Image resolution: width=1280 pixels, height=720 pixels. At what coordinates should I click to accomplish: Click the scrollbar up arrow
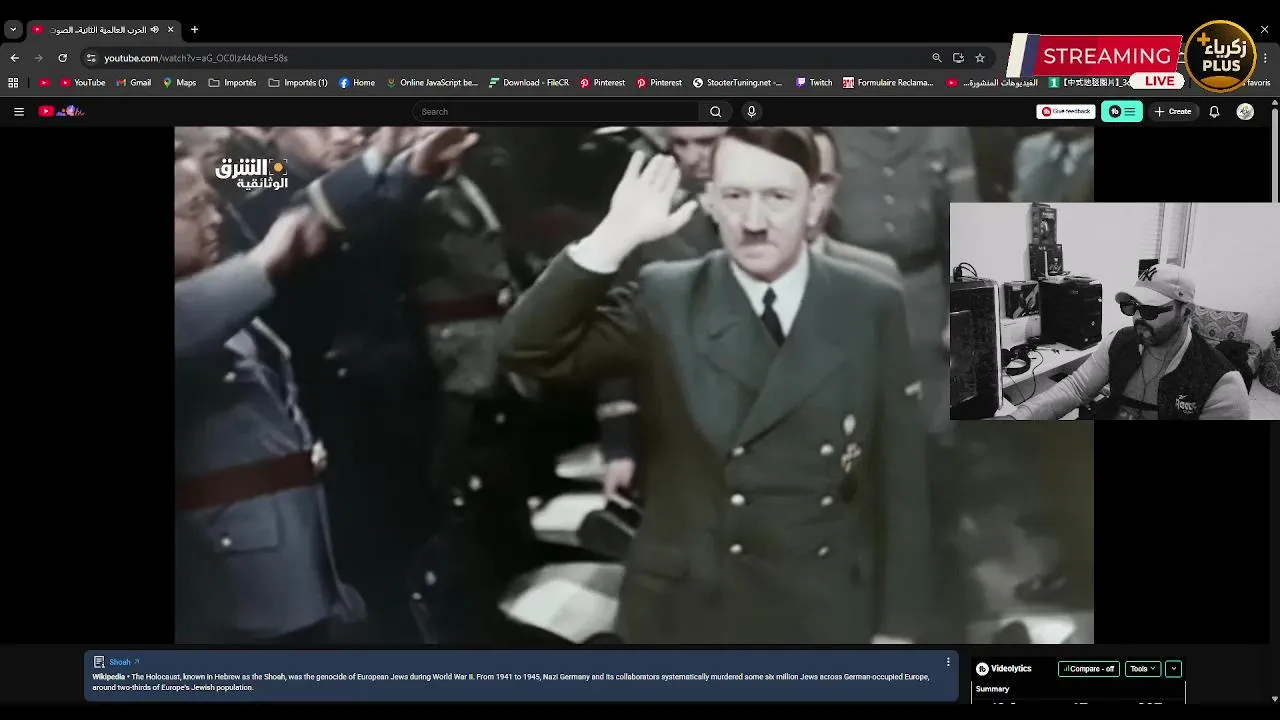1274,102
